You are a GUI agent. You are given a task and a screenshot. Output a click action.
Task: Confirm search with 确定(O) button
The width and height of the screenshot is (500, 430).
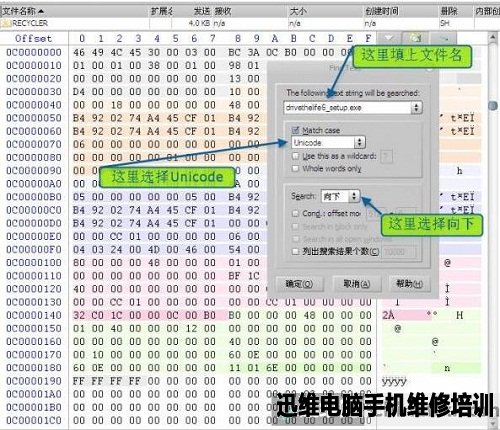[x=299, y=284]
